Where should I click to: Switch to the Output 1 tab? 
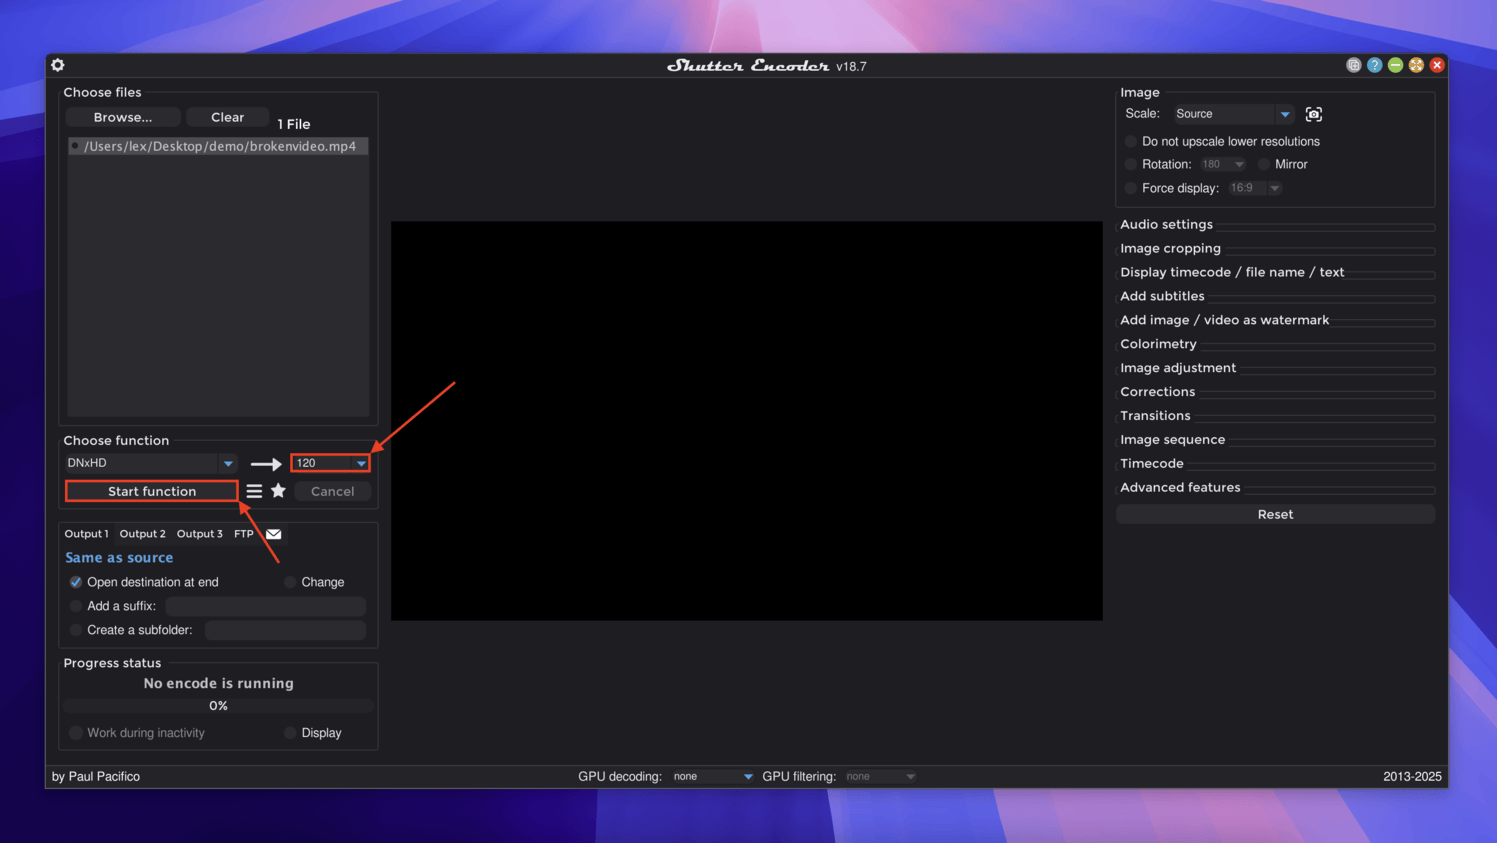86,534
